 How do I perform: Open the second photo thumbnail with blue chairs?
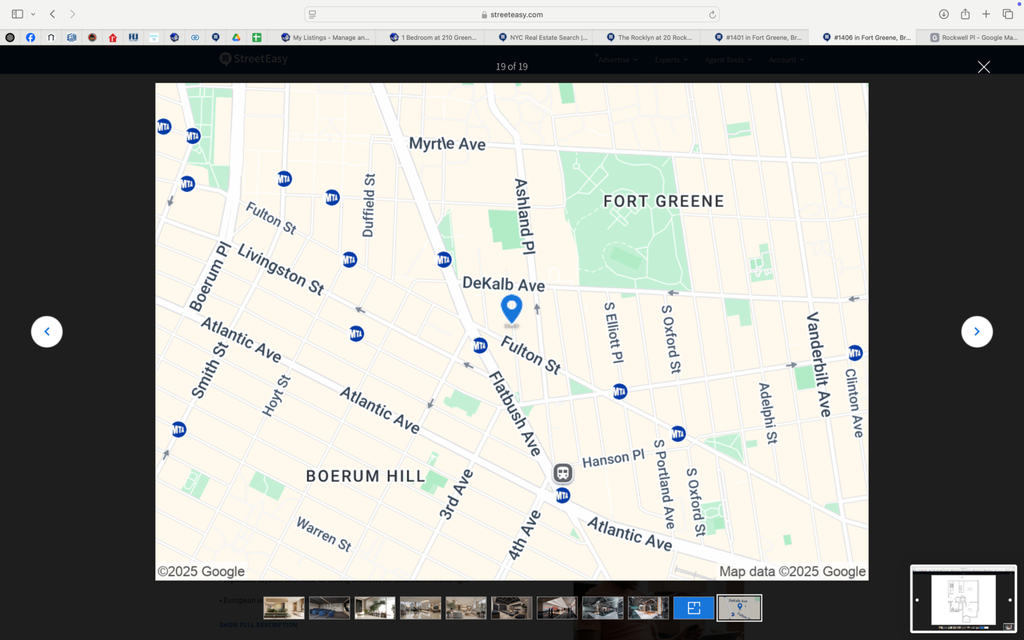(329, 607)
